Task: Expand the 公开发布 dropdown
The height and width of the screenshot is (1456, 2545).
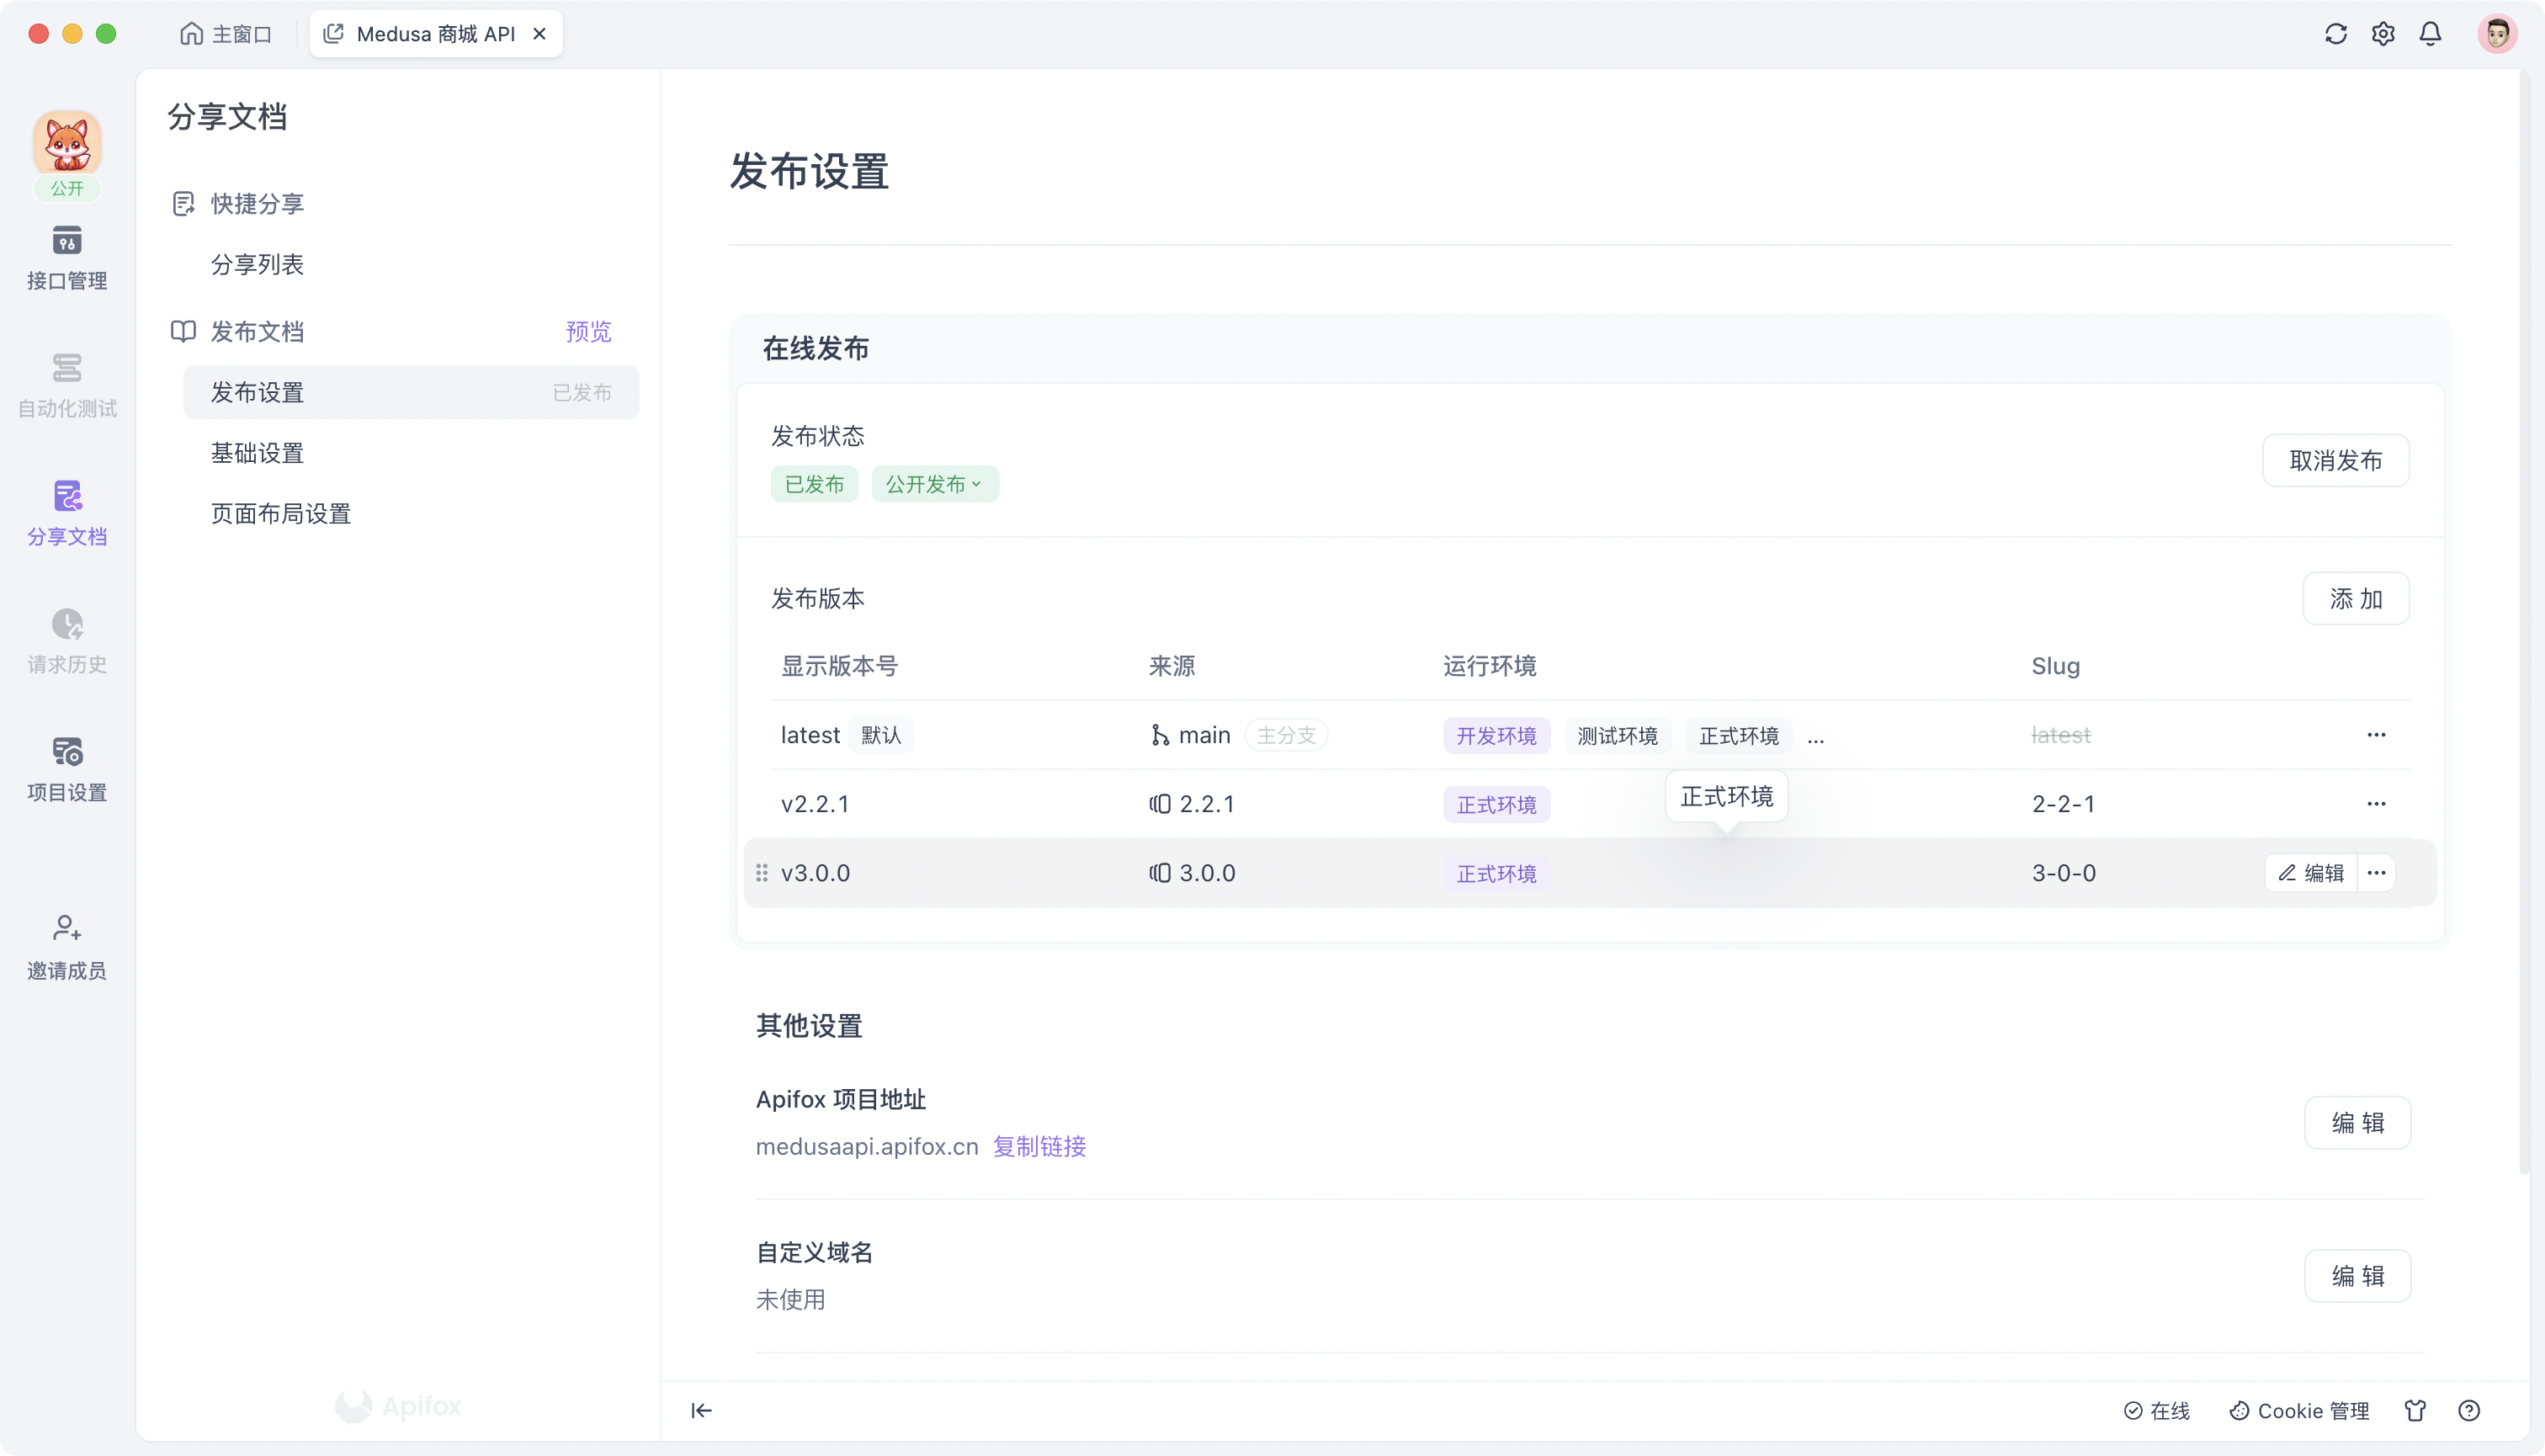Action: 934,483
